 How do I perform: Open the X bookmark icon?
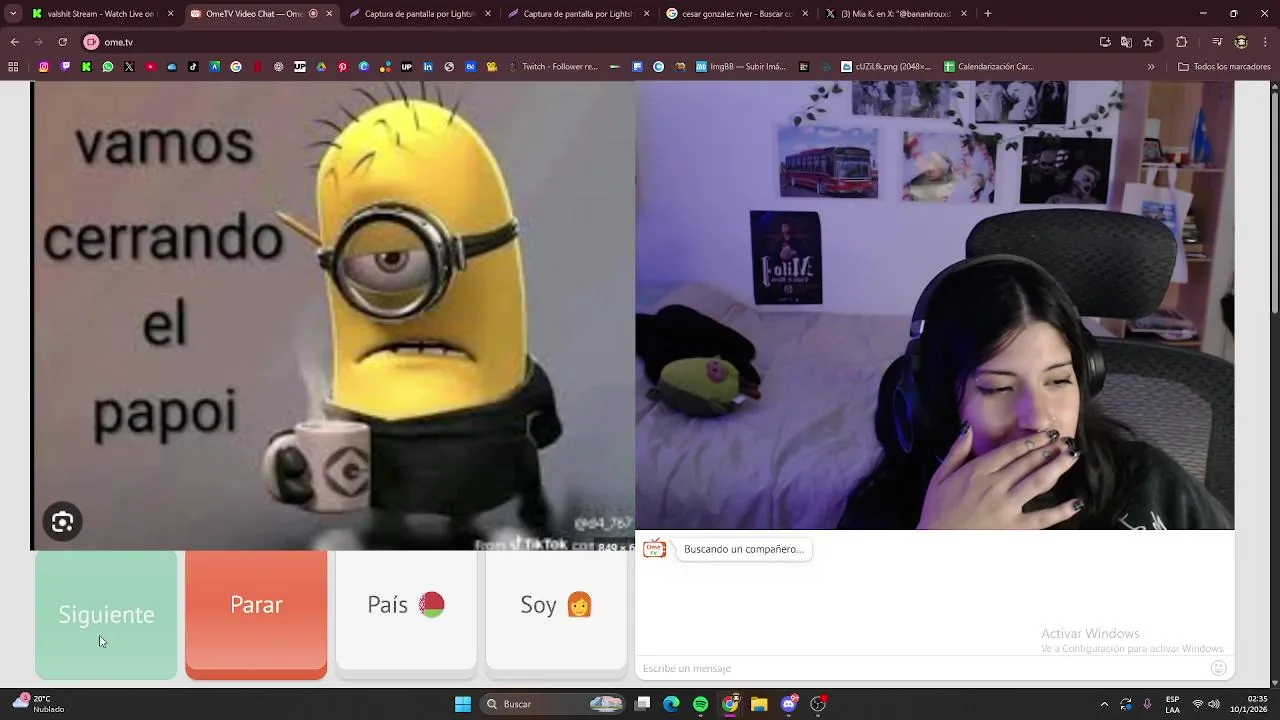click(x=129, y=67)
